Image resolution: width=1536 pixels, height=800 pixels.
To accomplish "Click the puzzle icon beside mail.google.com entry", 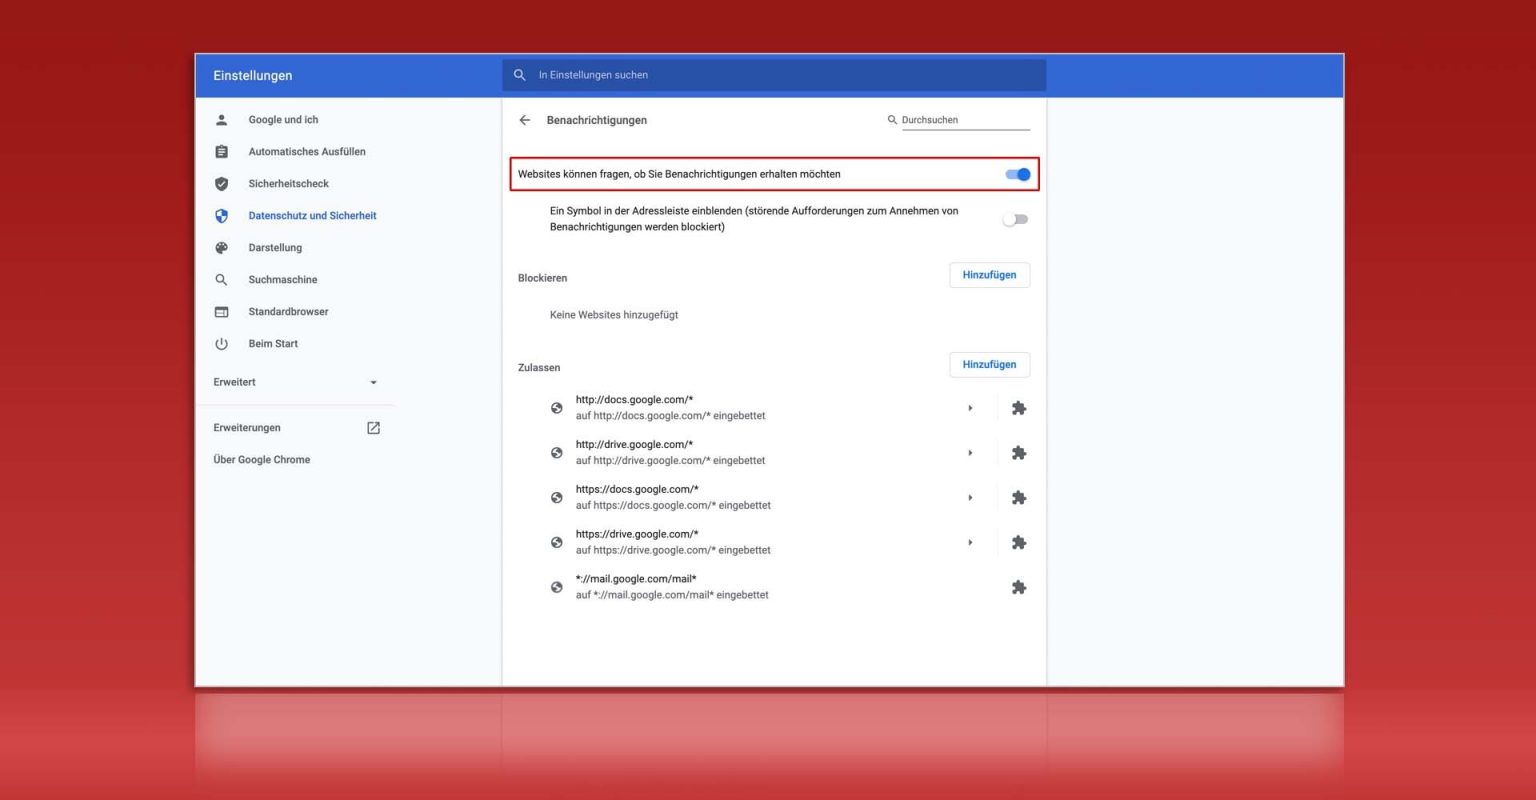I will (1019, 587).
